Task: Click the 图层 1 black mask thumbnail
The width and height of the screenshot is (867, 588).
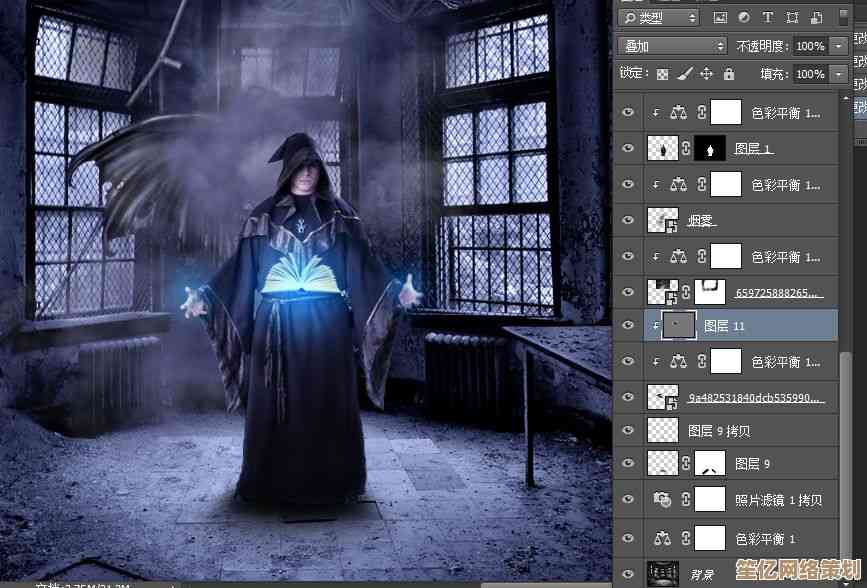Action: (x=709, y=149)
